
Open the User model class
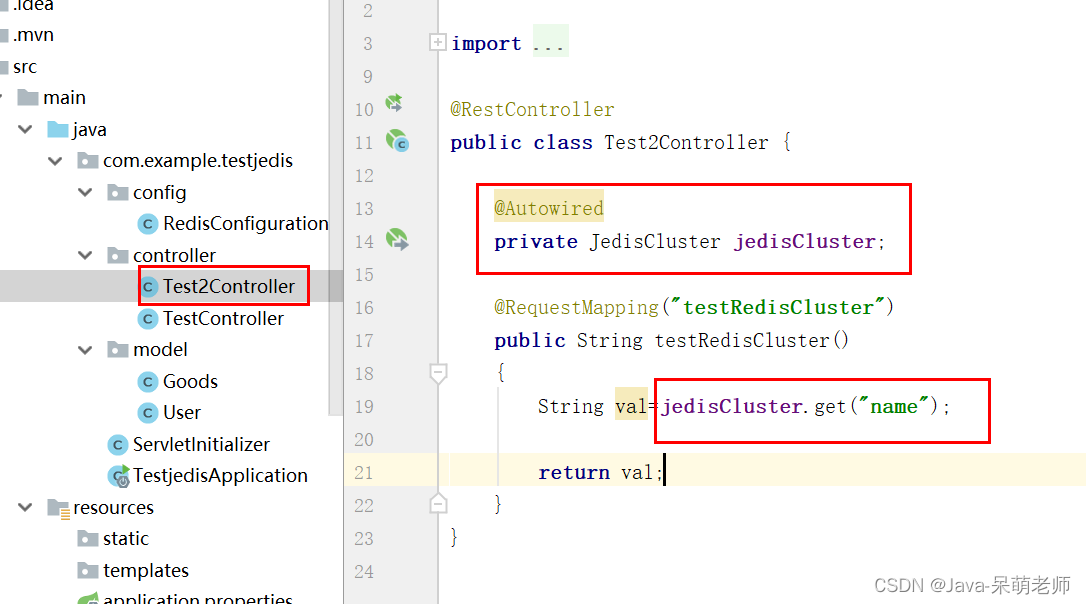(x=182, y=413)
